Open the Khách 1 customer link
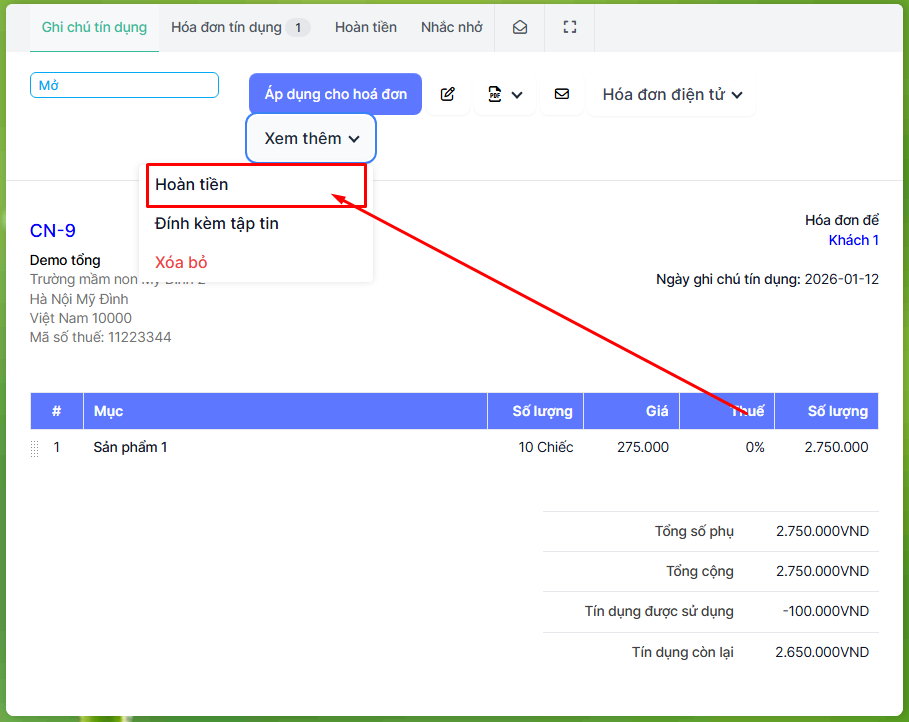This screenshot has height=722, width=909. click(x=853, y=240)
